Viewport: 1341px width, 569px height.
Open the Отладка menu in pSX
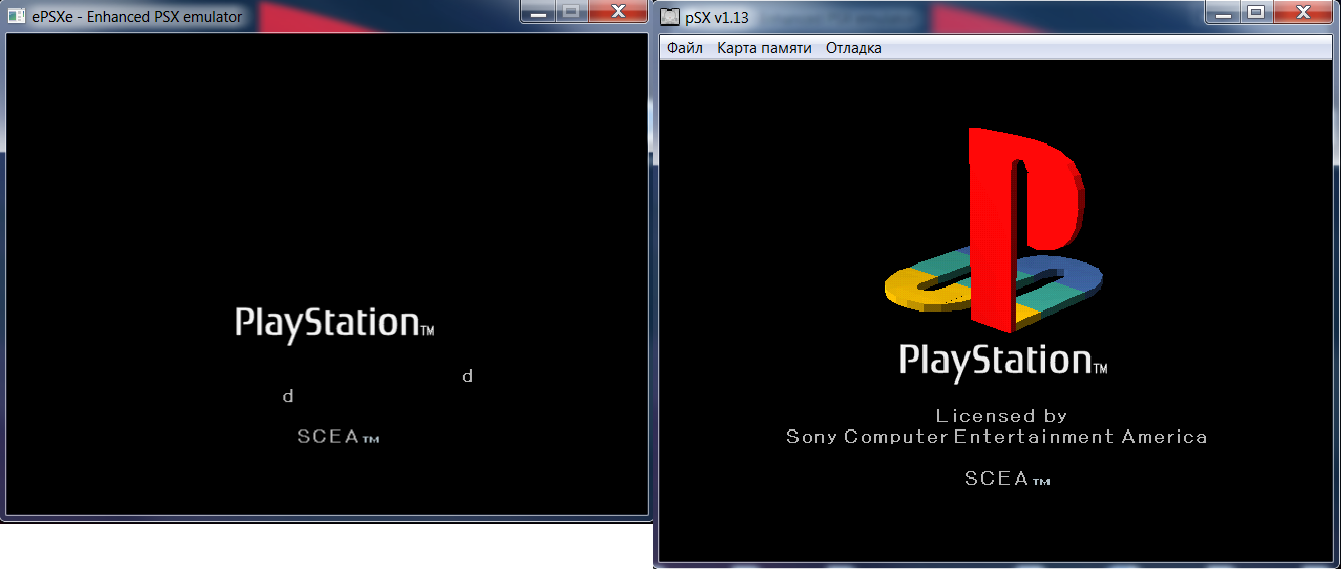click(x=854, y=48)
